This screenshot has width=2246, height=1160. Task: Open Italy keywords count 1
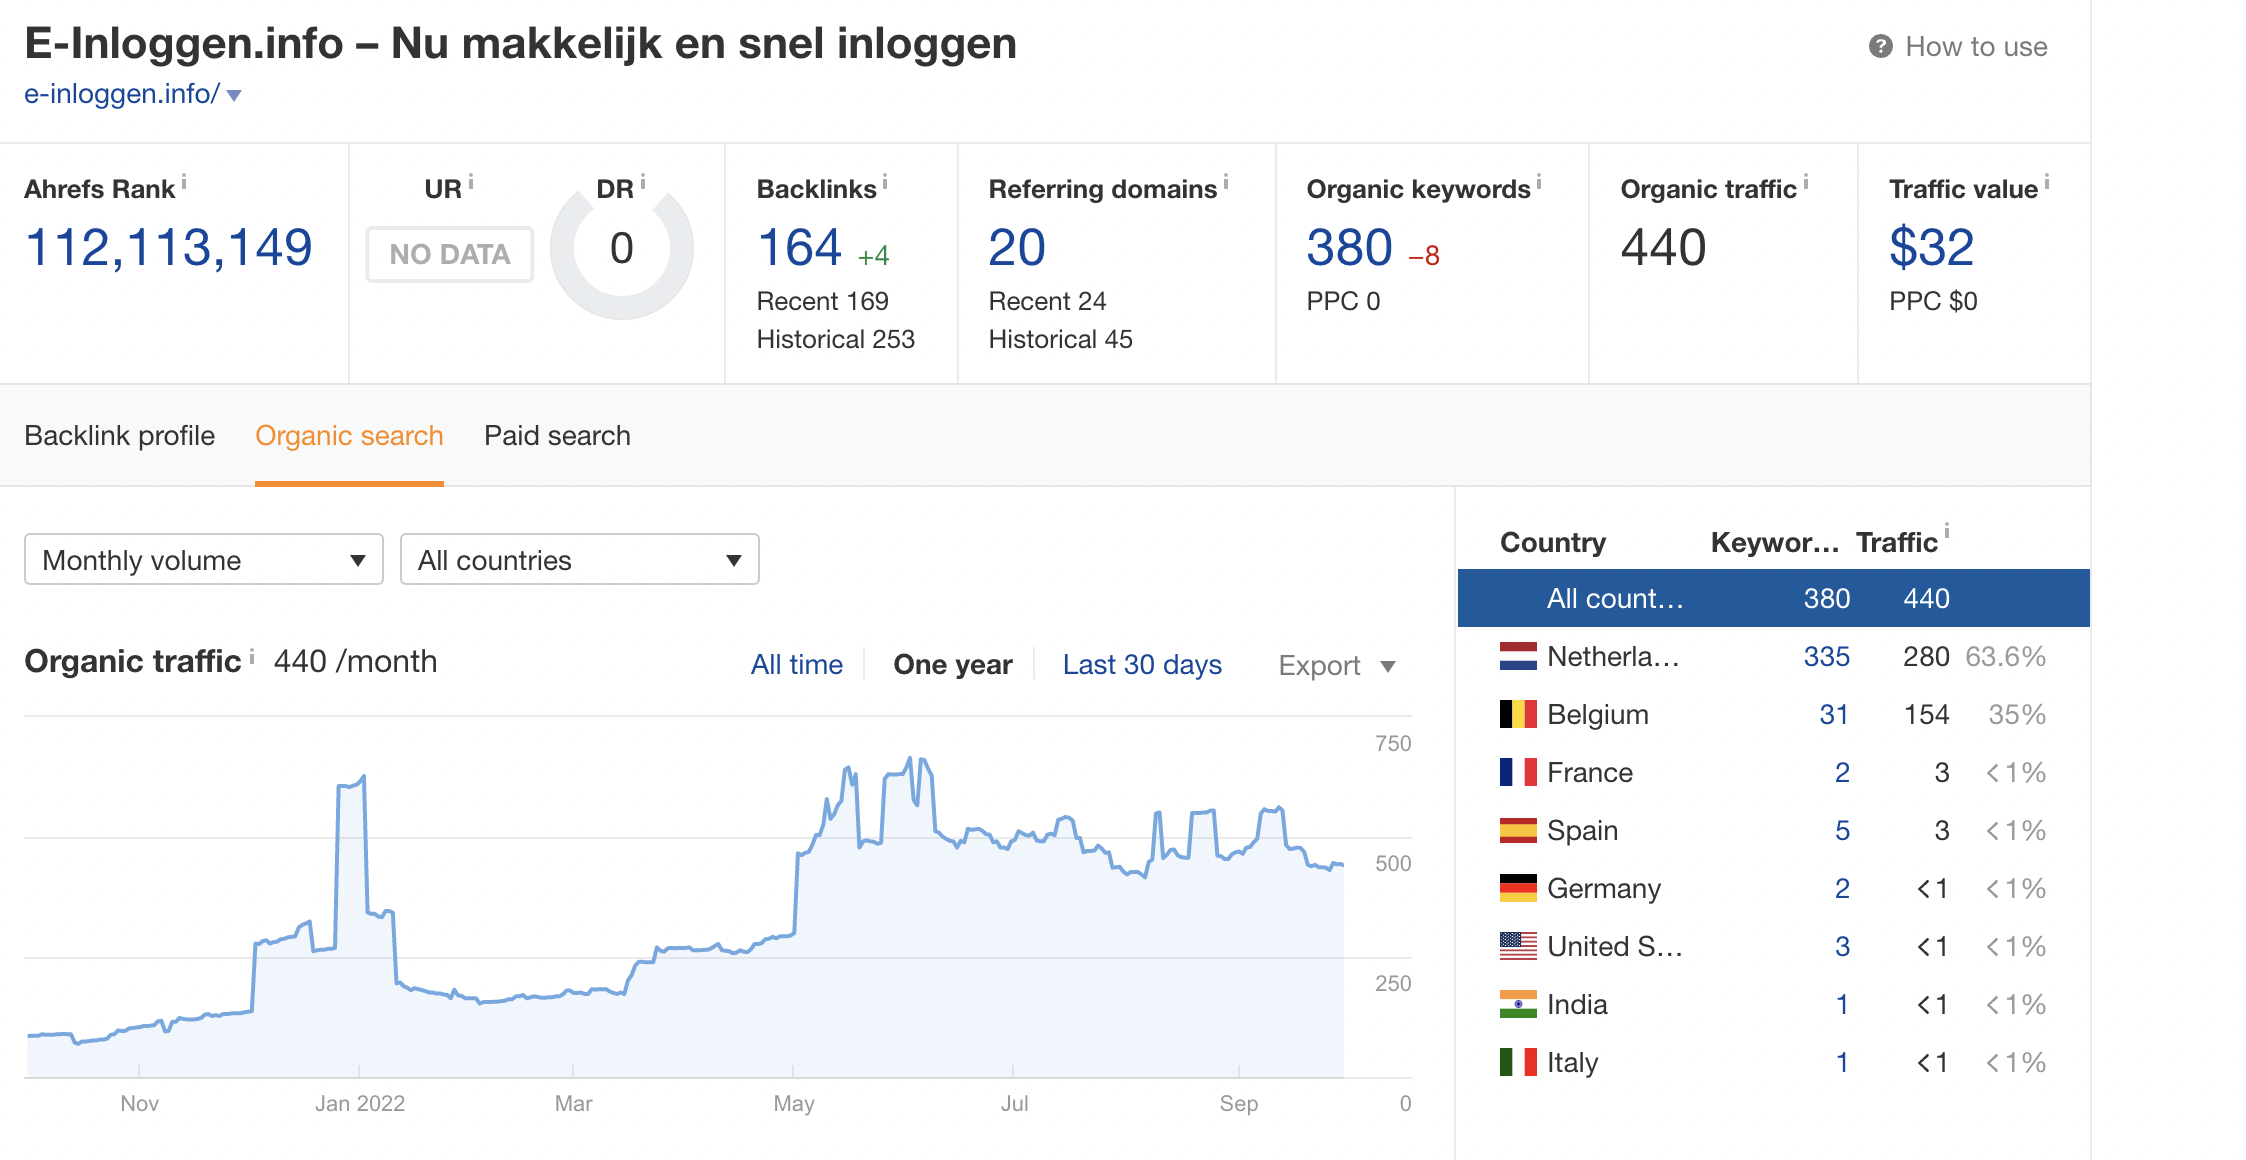pyautogui.click(x=1842, y=1063)
